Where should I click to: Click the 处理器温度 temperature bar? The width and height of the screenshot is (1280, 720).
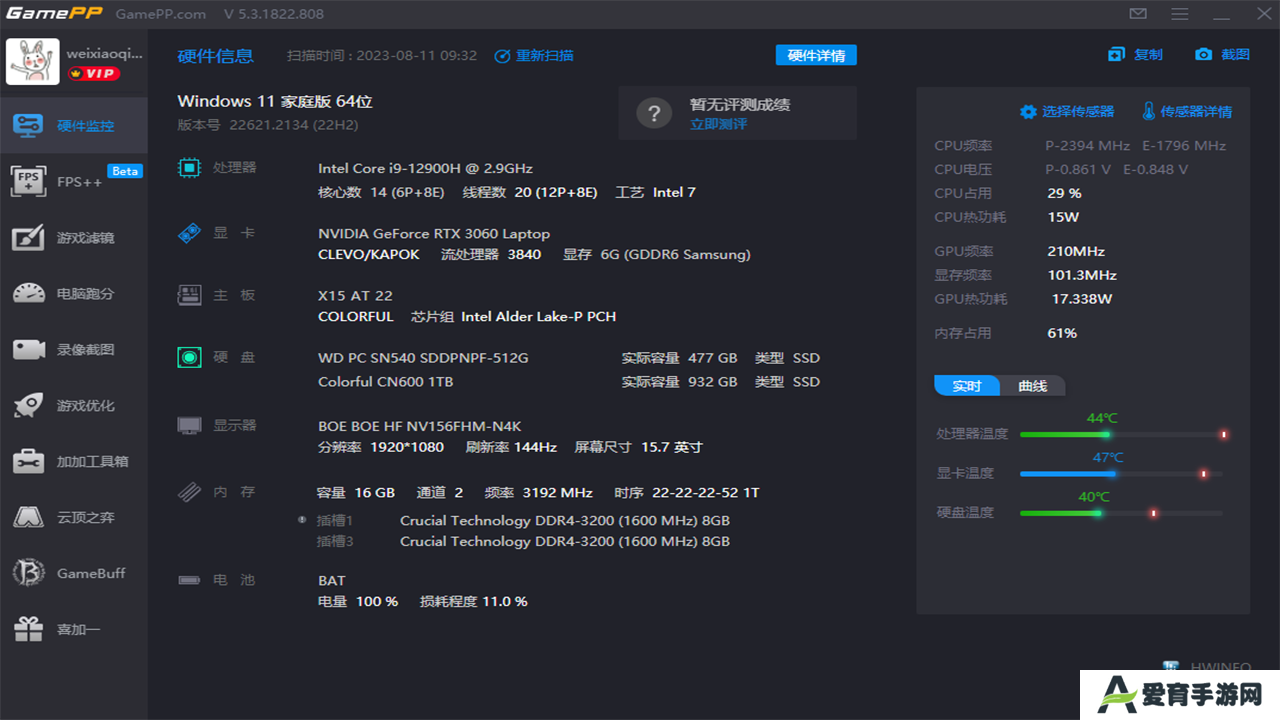pyautogui.click(x=1121, y=435)
